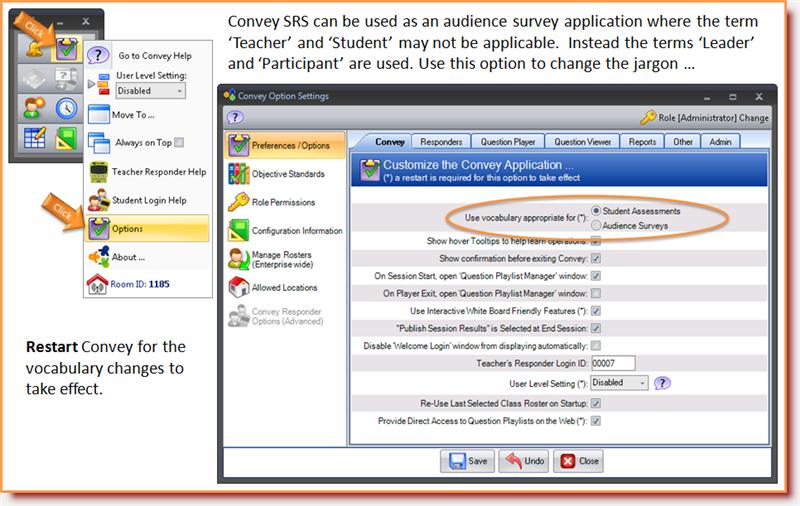
Task: Enable Disable Welcome Login window checkbox
Action: pos(595,346)
